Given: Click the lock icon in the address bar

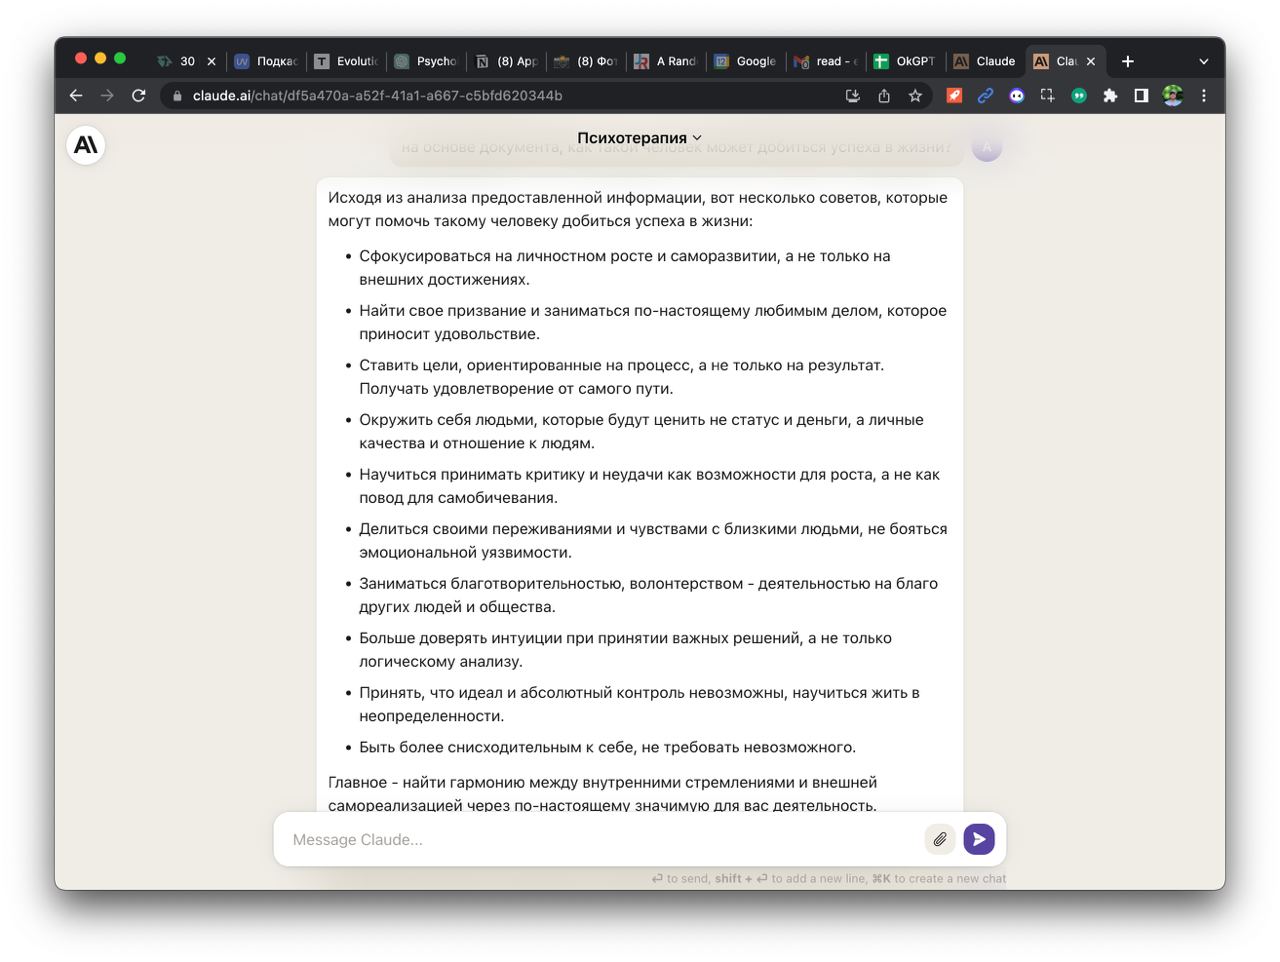Looking at the screenshot, I should pyautogui.click(x=177, y=96).
